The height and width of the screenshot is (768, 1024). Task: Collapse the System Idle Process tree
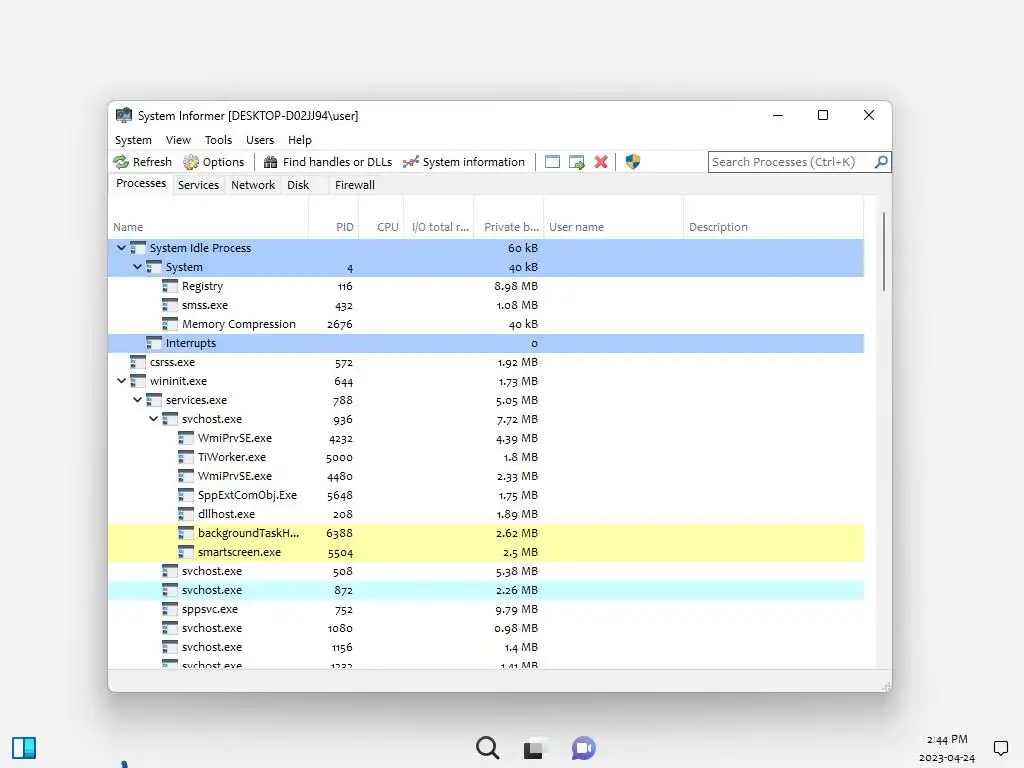pyautogui.click(x=121, y=248)
